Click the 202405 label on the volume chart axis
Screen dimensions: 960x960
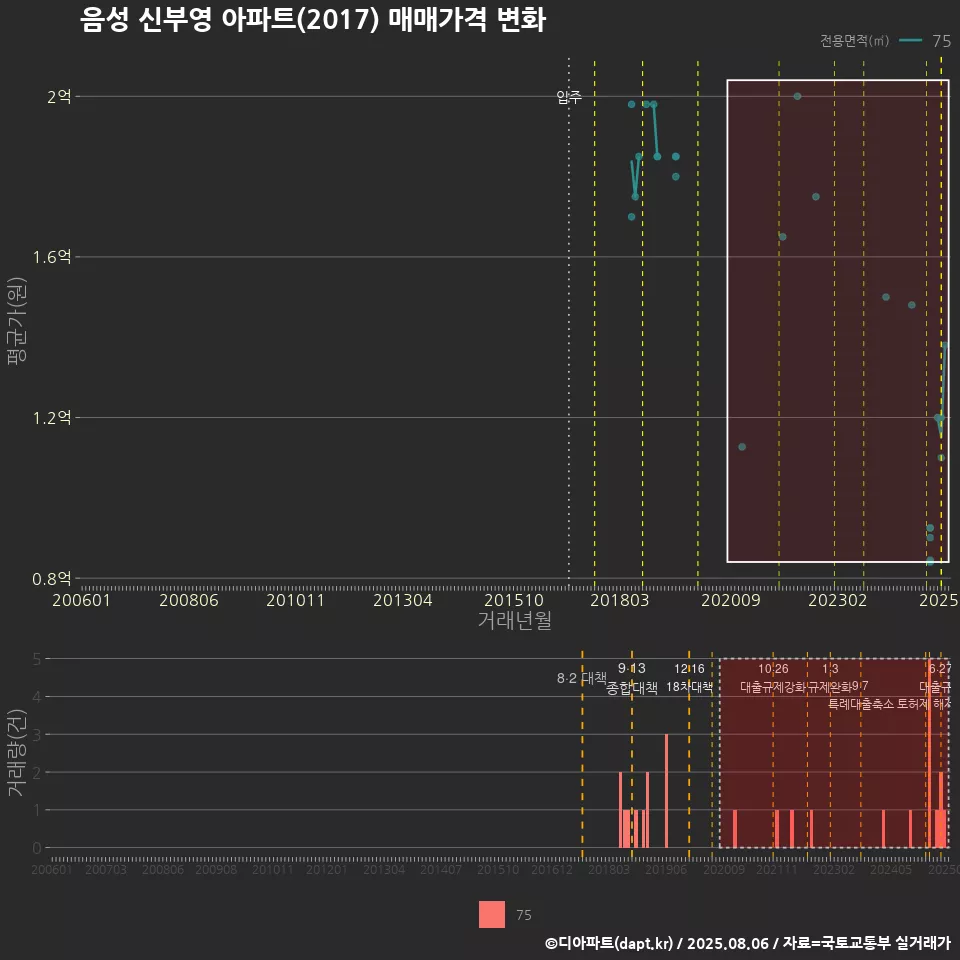891,869
